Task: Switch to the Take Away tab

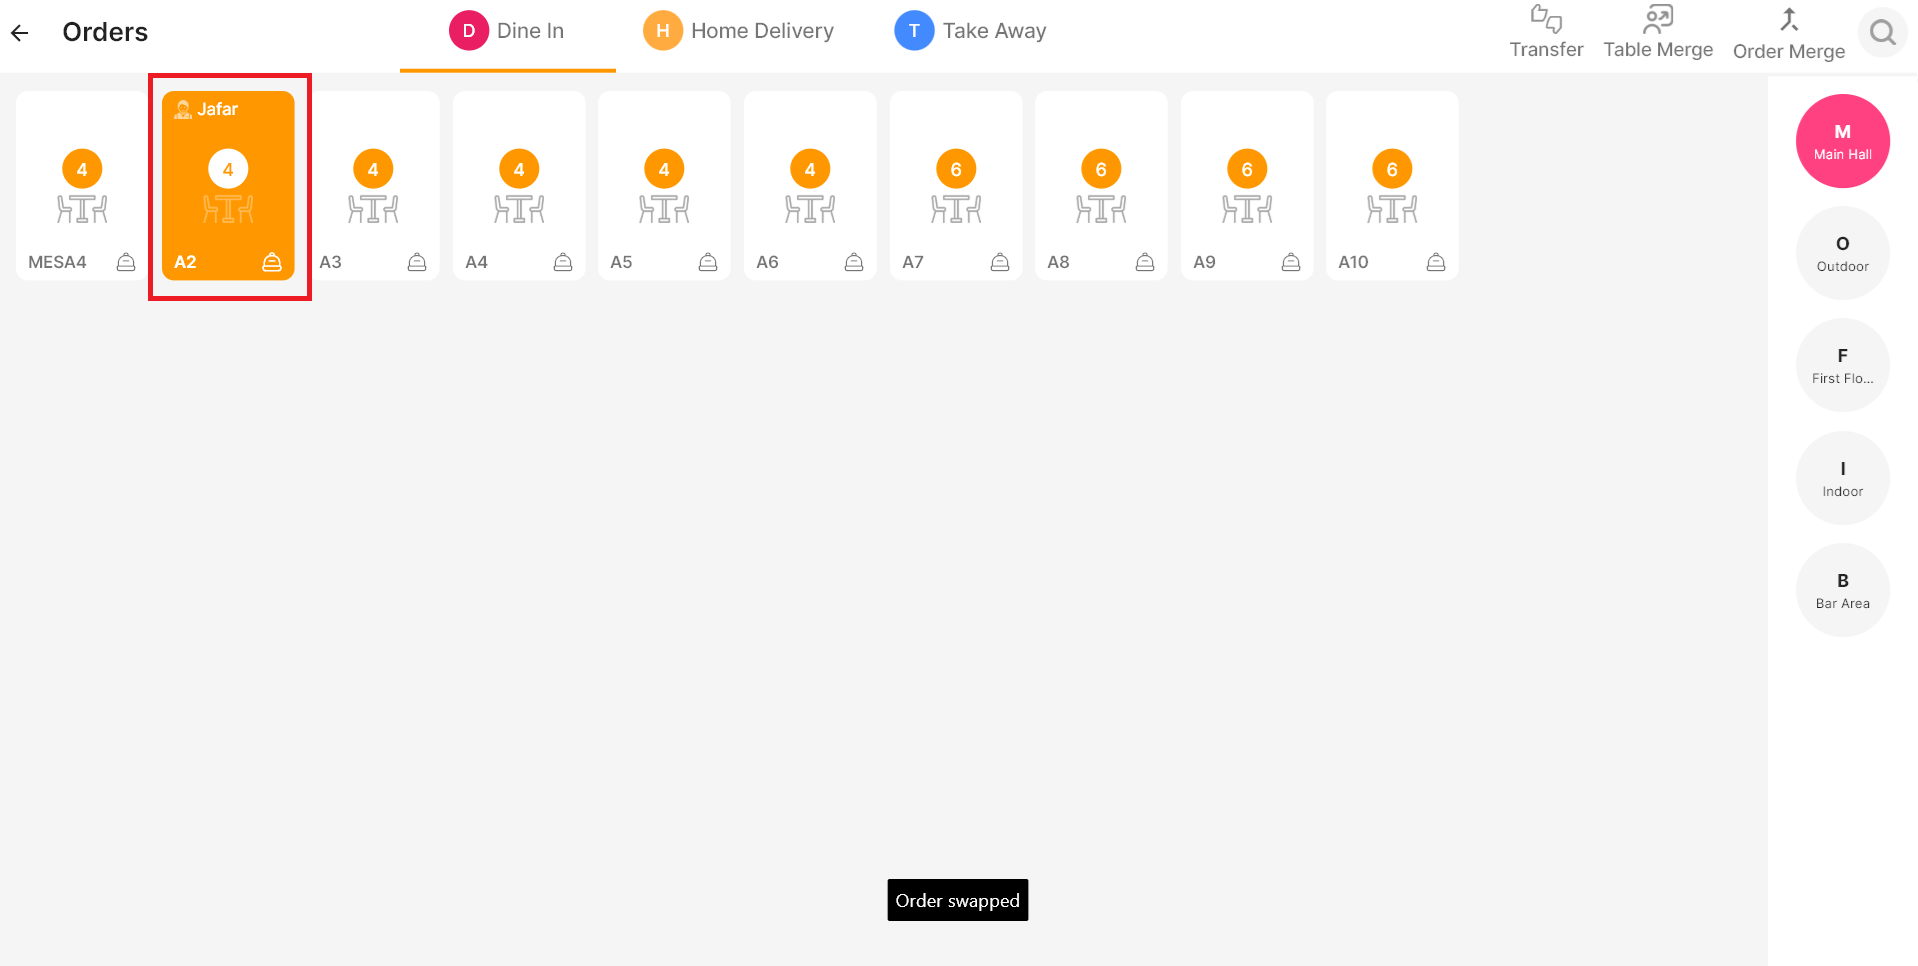Action: [x=971, y=32]
